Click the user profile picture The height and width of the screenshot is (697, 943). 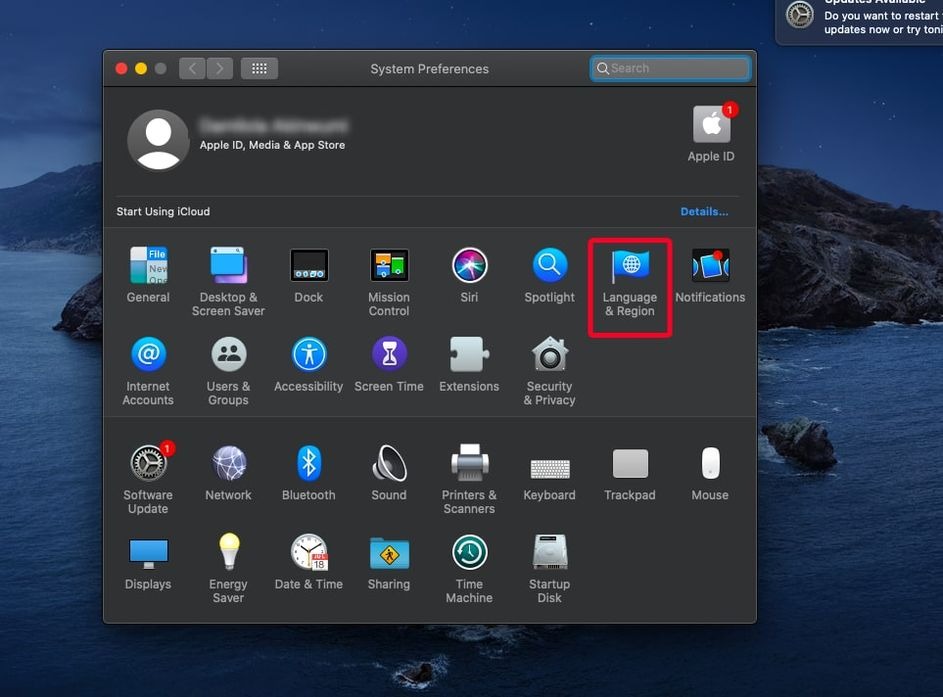click(158, 139)
